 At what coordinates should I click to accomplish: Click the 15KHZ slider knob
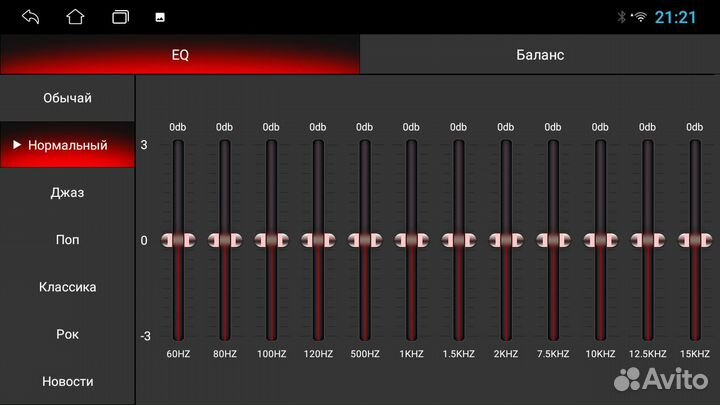point(694,240)
